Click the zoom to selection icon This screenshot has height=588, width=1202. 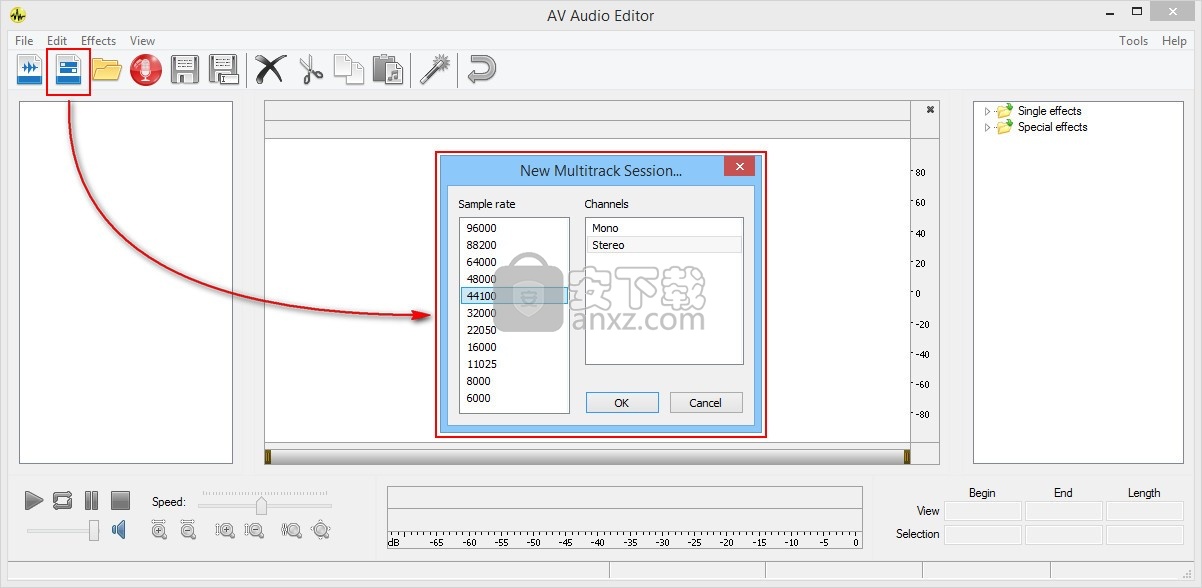(292, 530)
